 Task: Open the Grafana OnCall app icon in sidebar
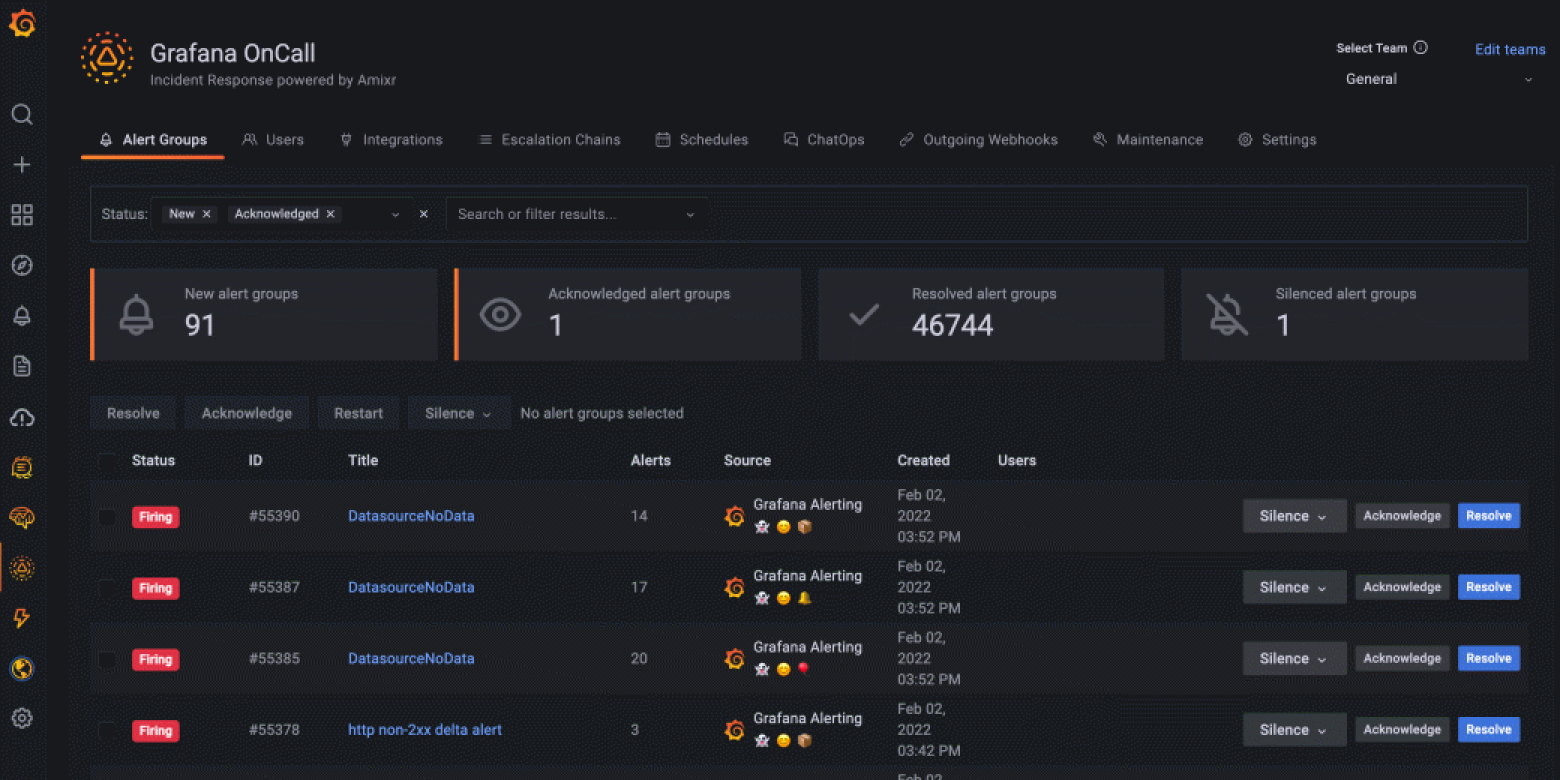[22, 568]
